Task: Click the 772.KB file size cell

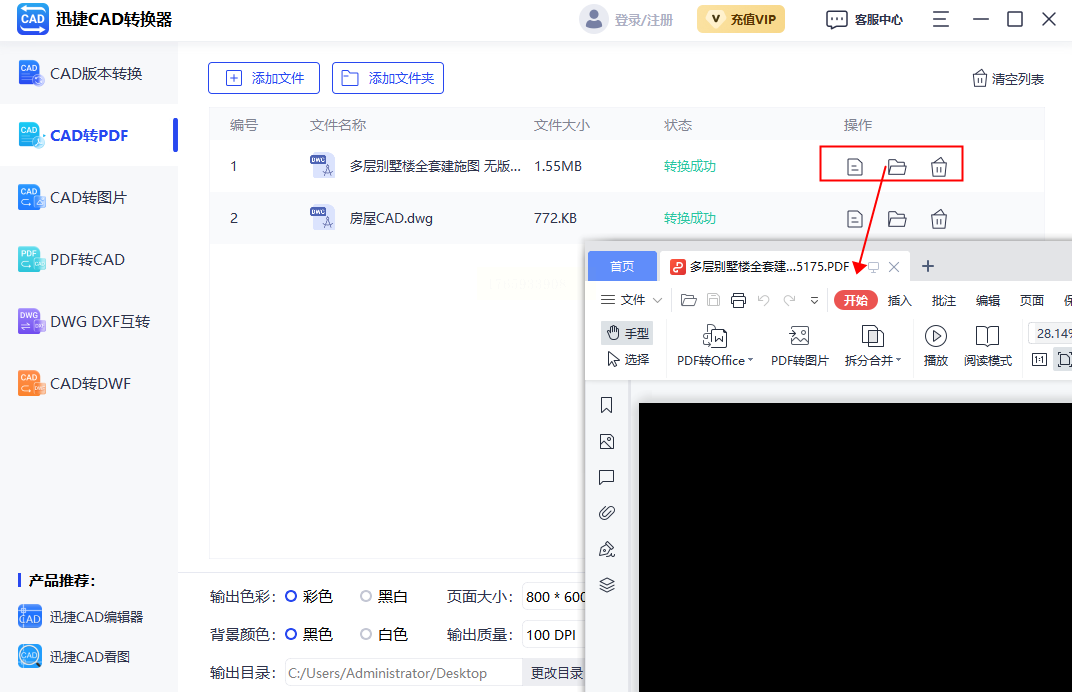Action: [x=555, y=218]
